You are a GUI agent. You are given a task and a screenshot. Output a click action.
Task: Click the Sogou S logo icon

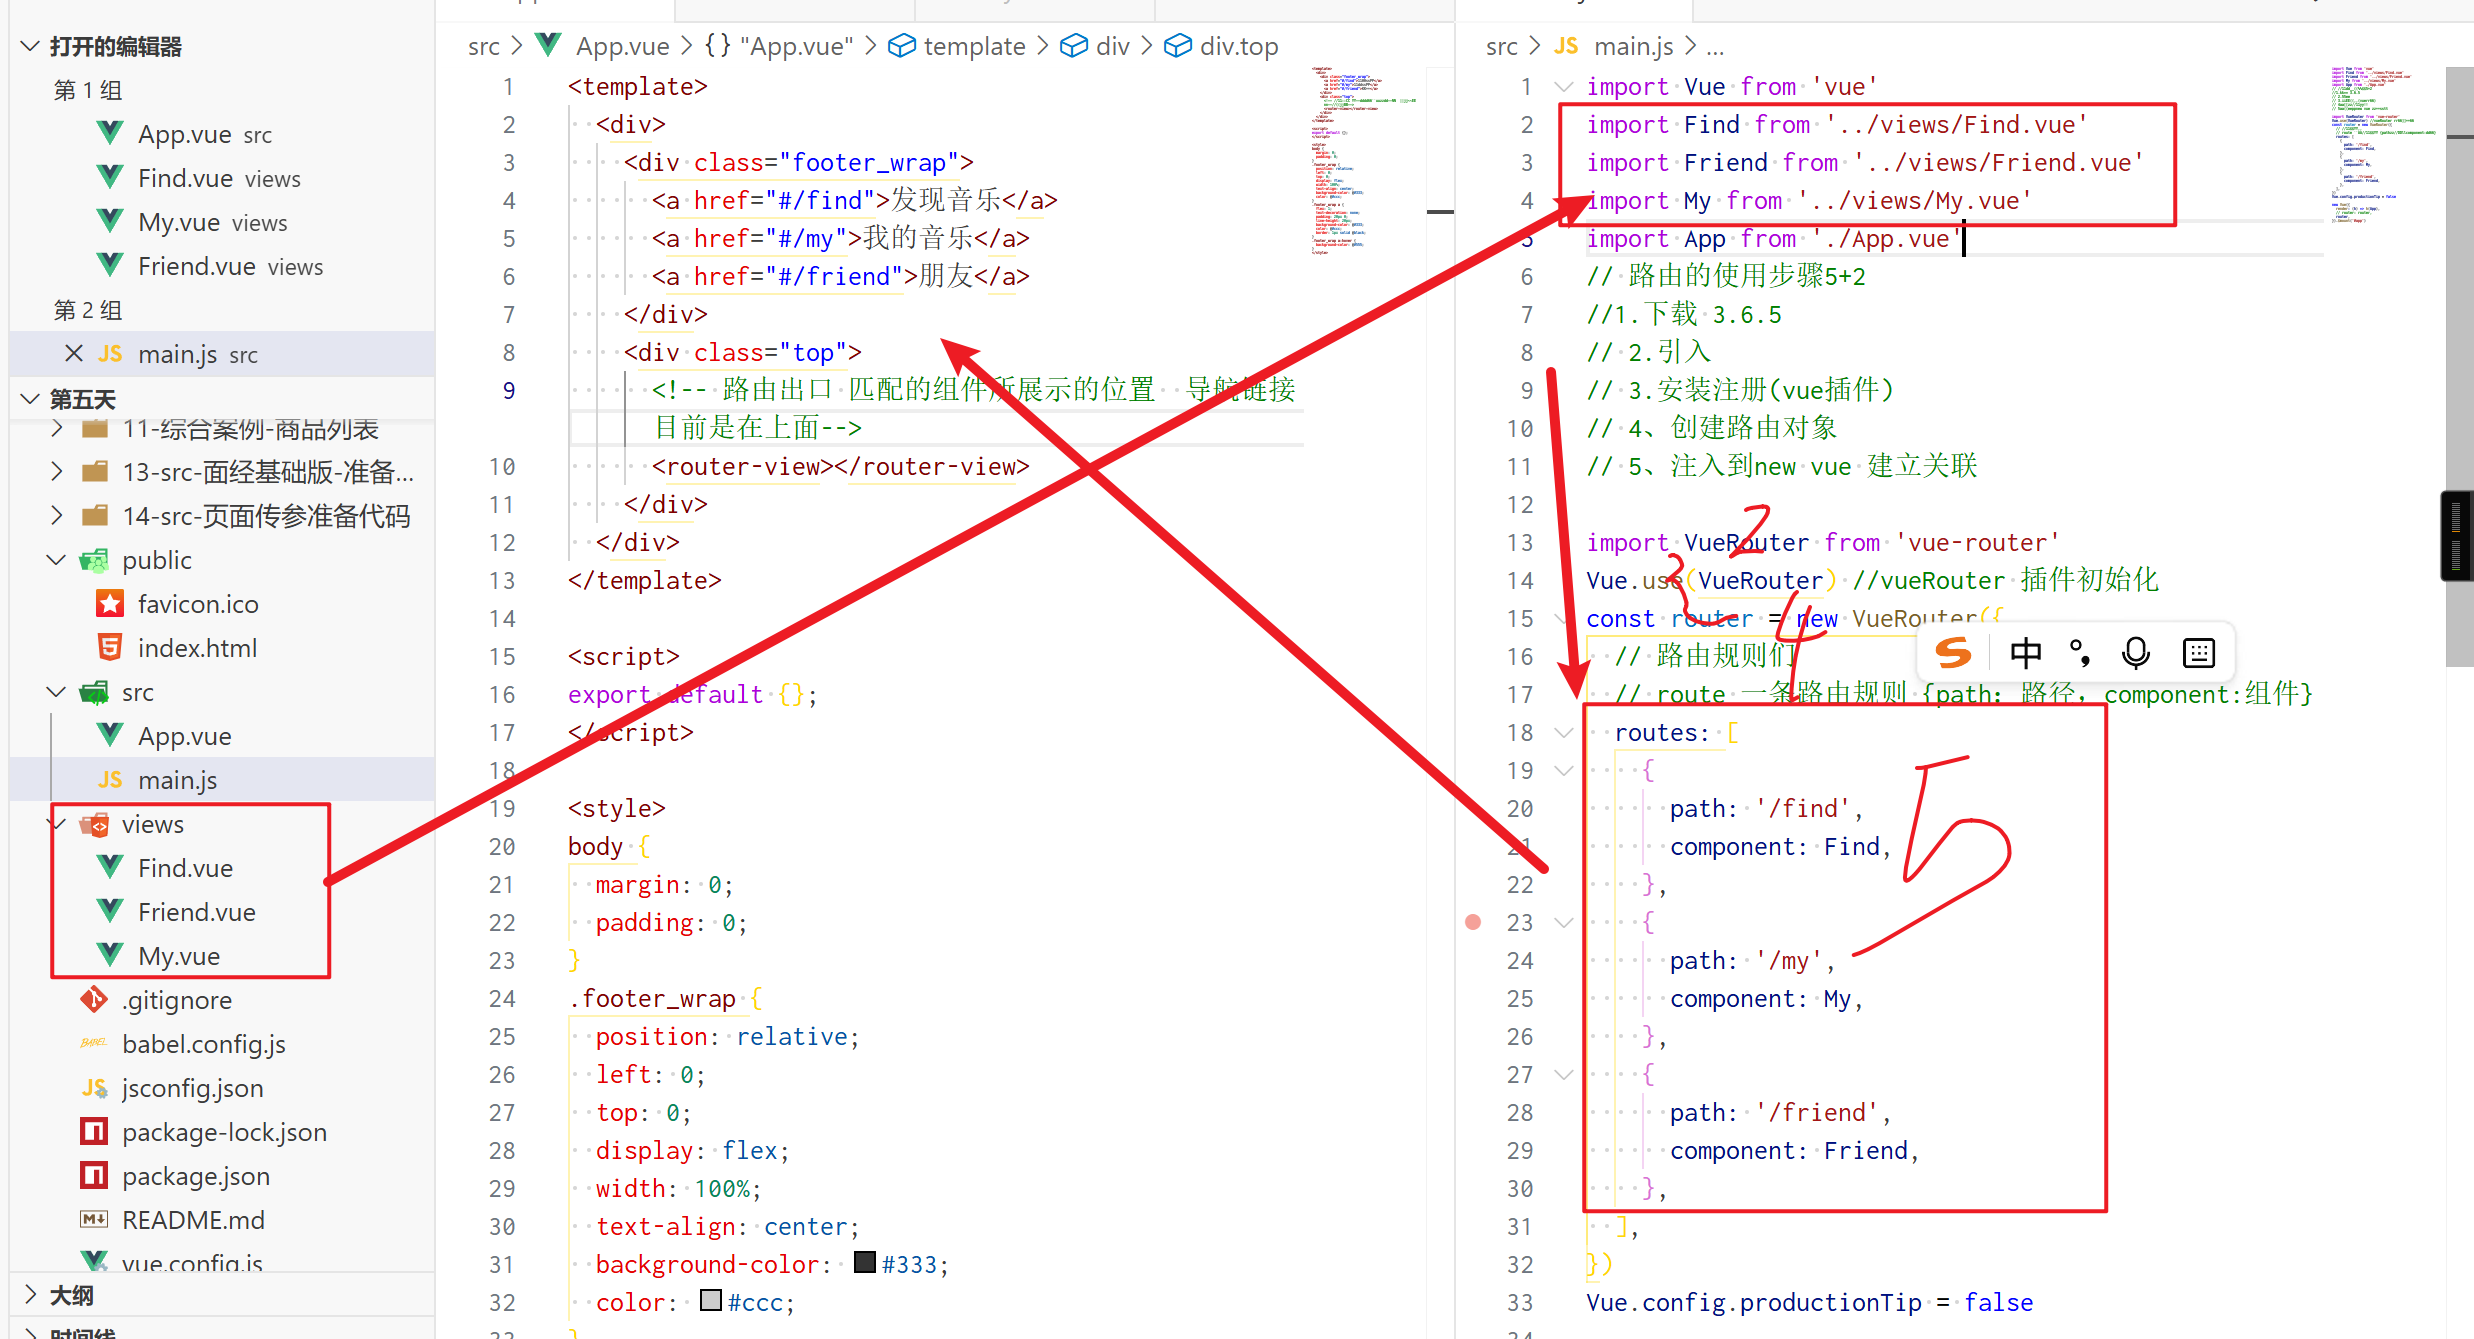tap(1953, 653)
